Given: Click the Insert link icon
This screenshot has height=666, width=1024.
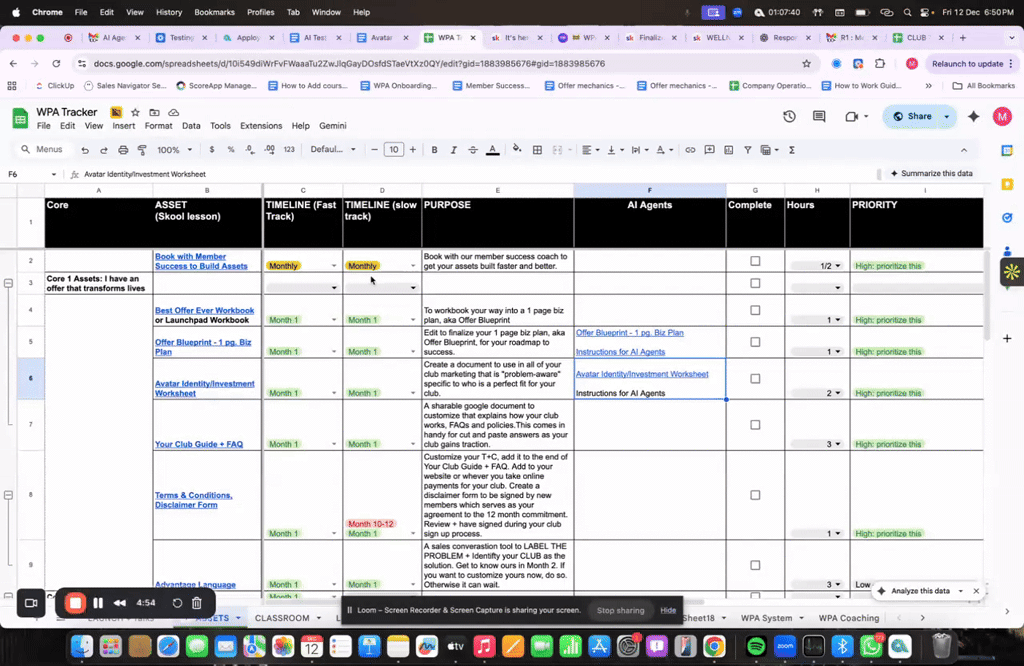Looking at the screenshot, I should pyautogui.click(x=690, y=150).
